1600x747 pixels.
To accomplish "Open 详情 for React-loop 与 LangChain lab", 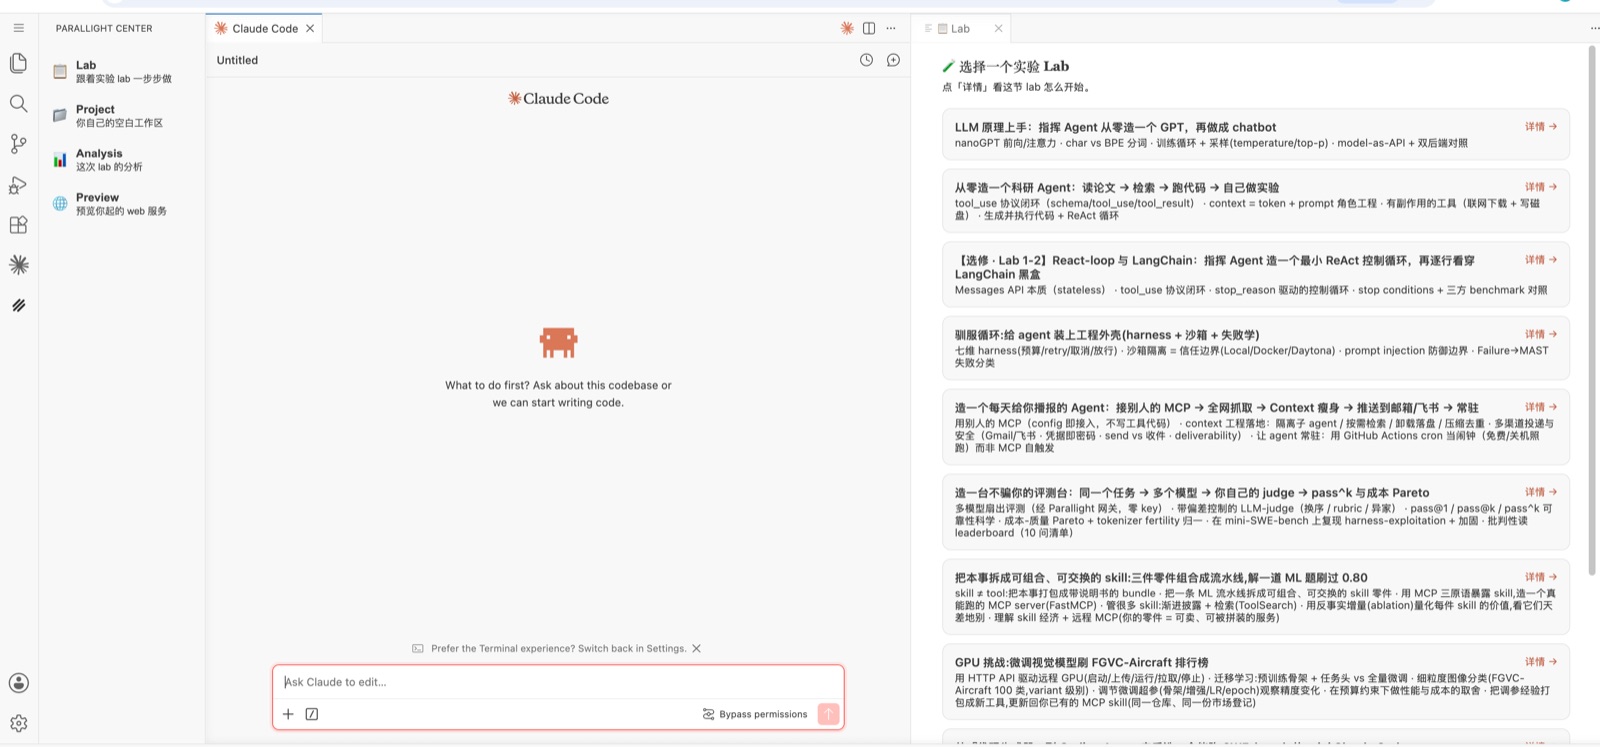I will pos(1540,260).
